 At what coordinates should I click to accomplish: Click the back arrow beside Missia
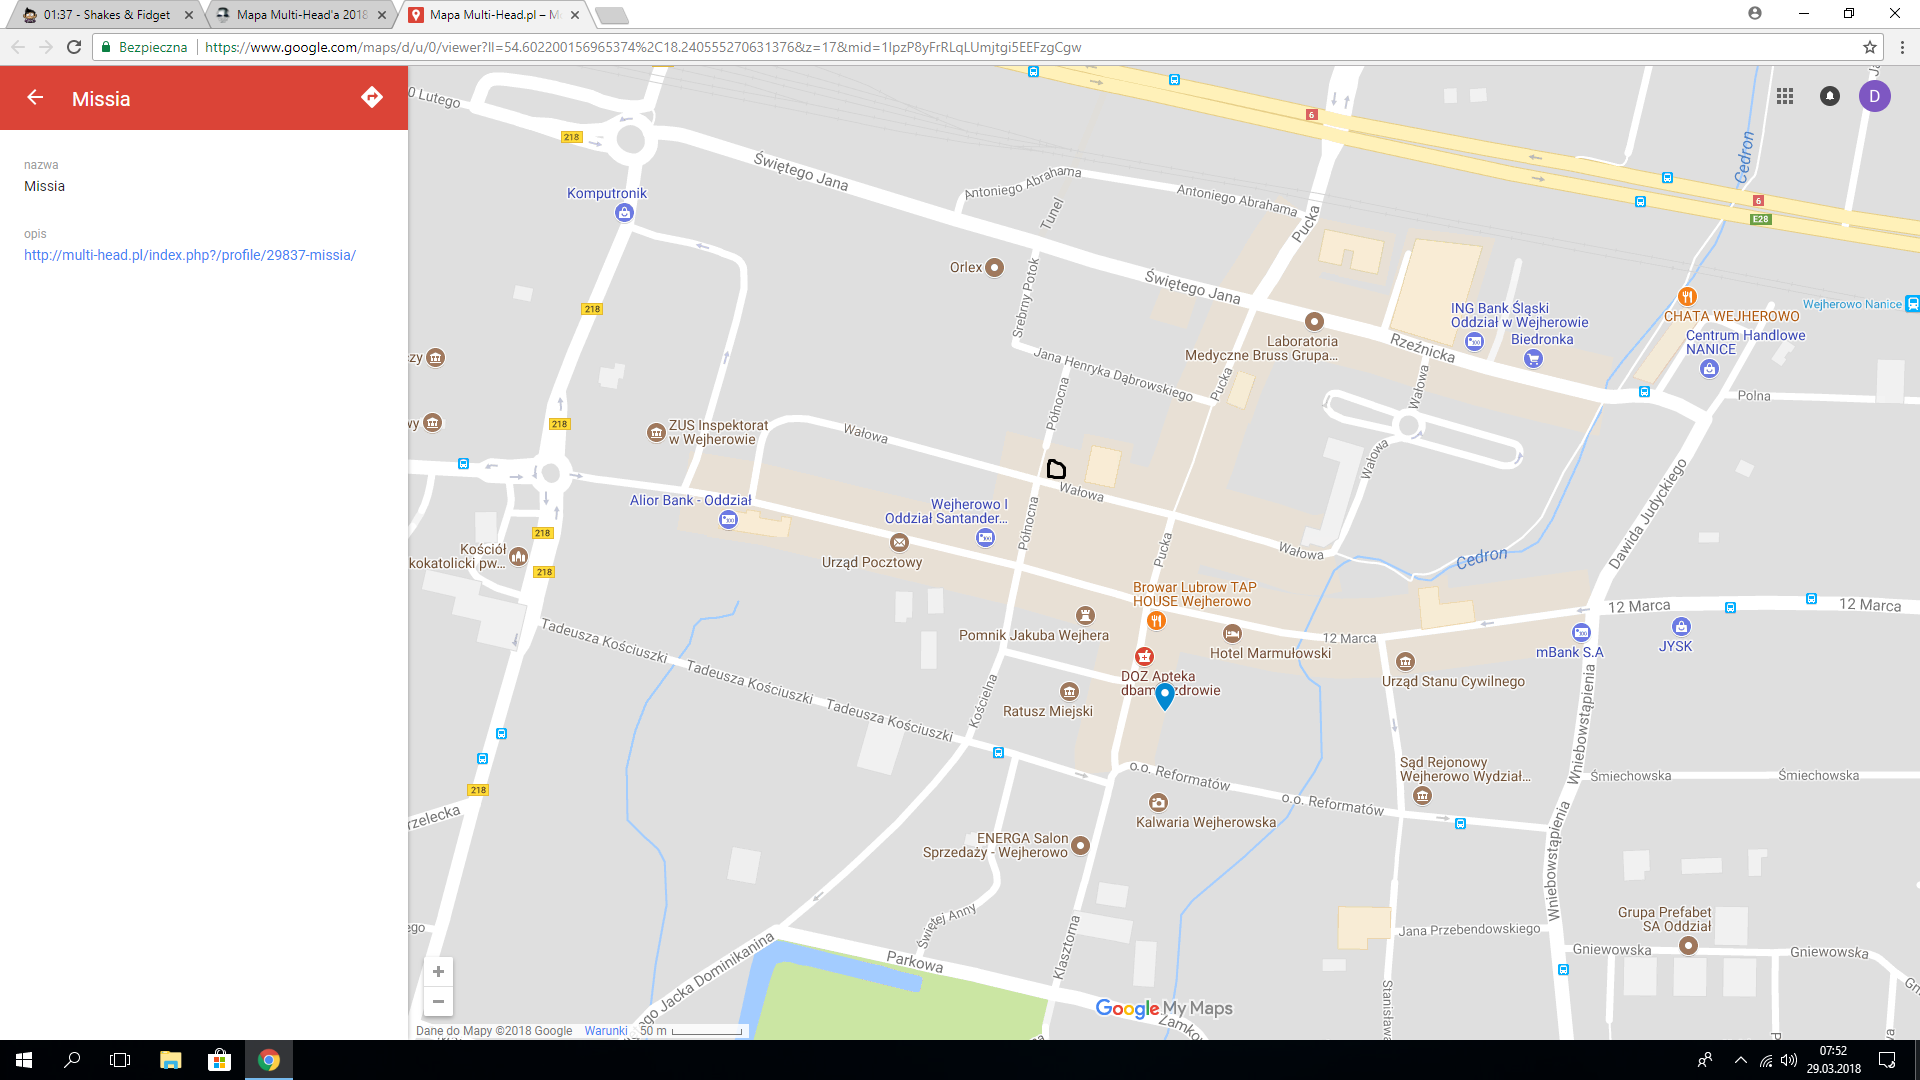click(35, 98)
